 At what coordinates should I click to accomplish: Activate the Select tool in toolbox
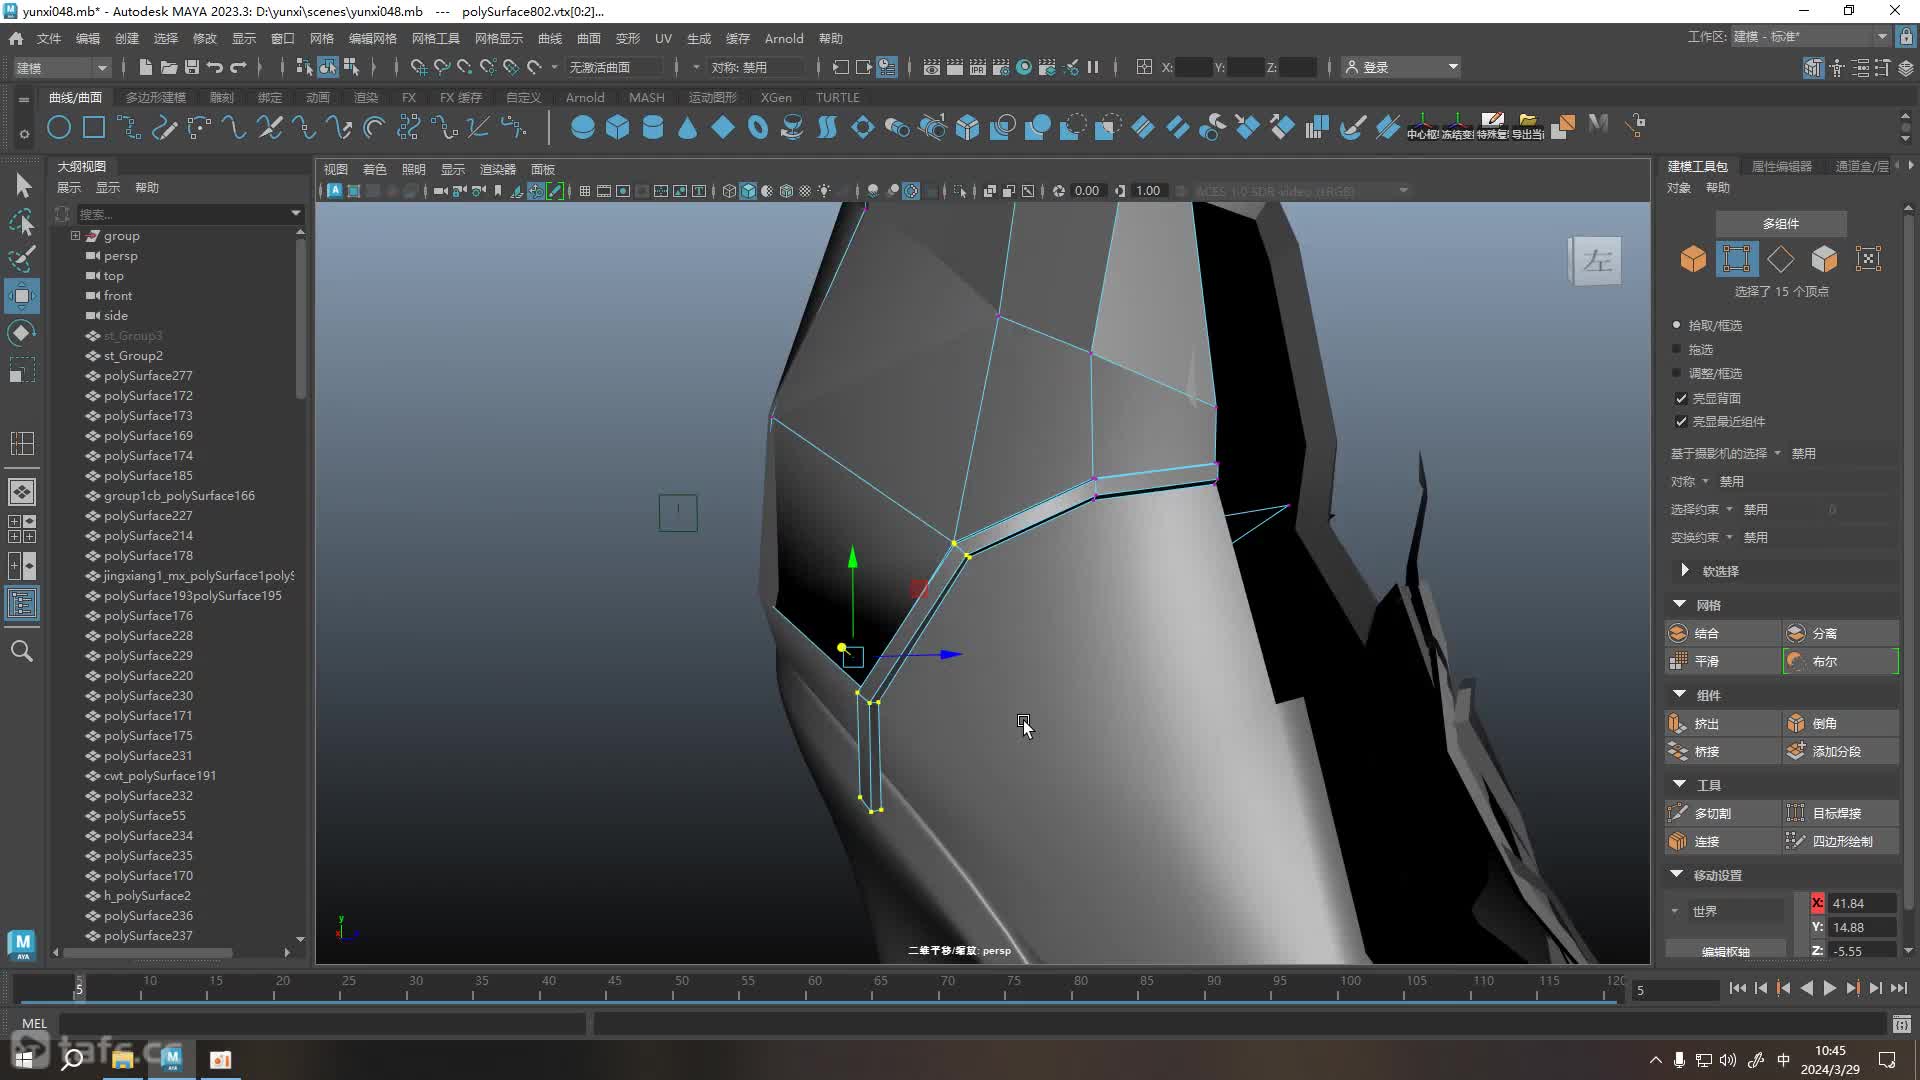pos(22,185)
